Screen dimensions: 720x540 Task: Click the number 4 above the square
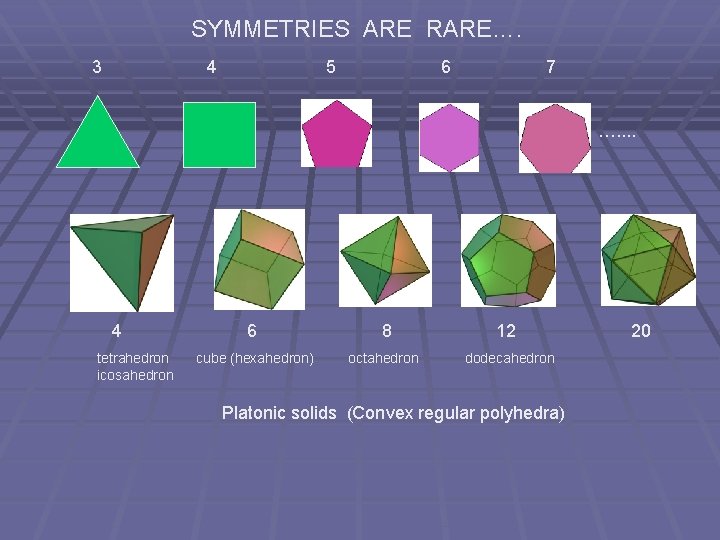[211, 67]
